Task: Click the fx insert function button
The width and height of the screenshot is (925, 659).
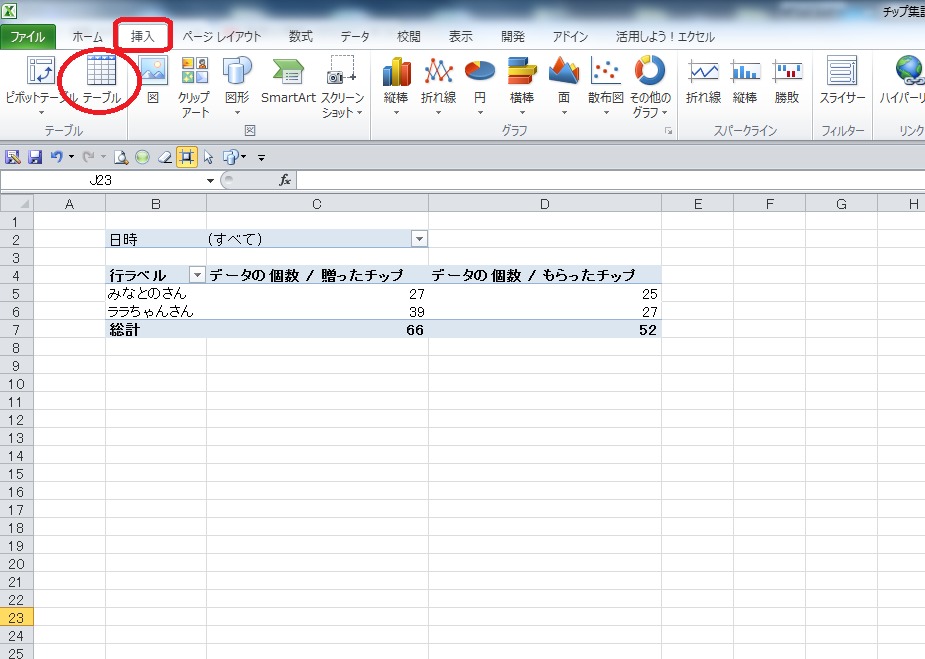Action: 285,181
